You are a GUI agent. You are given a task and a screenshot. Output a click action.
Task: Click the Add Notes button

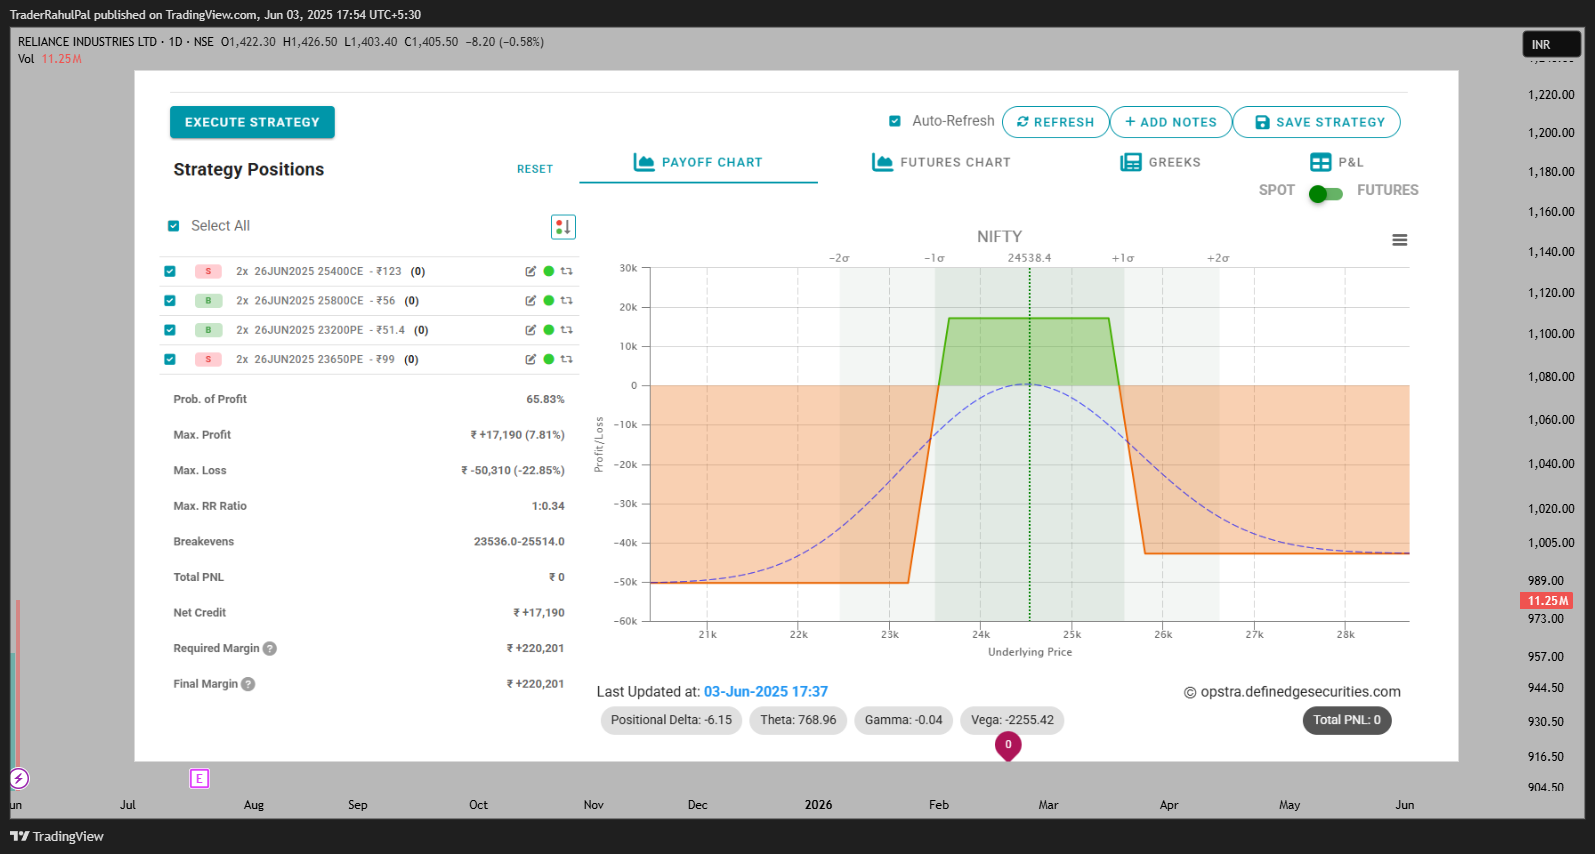pos(1171,122)
